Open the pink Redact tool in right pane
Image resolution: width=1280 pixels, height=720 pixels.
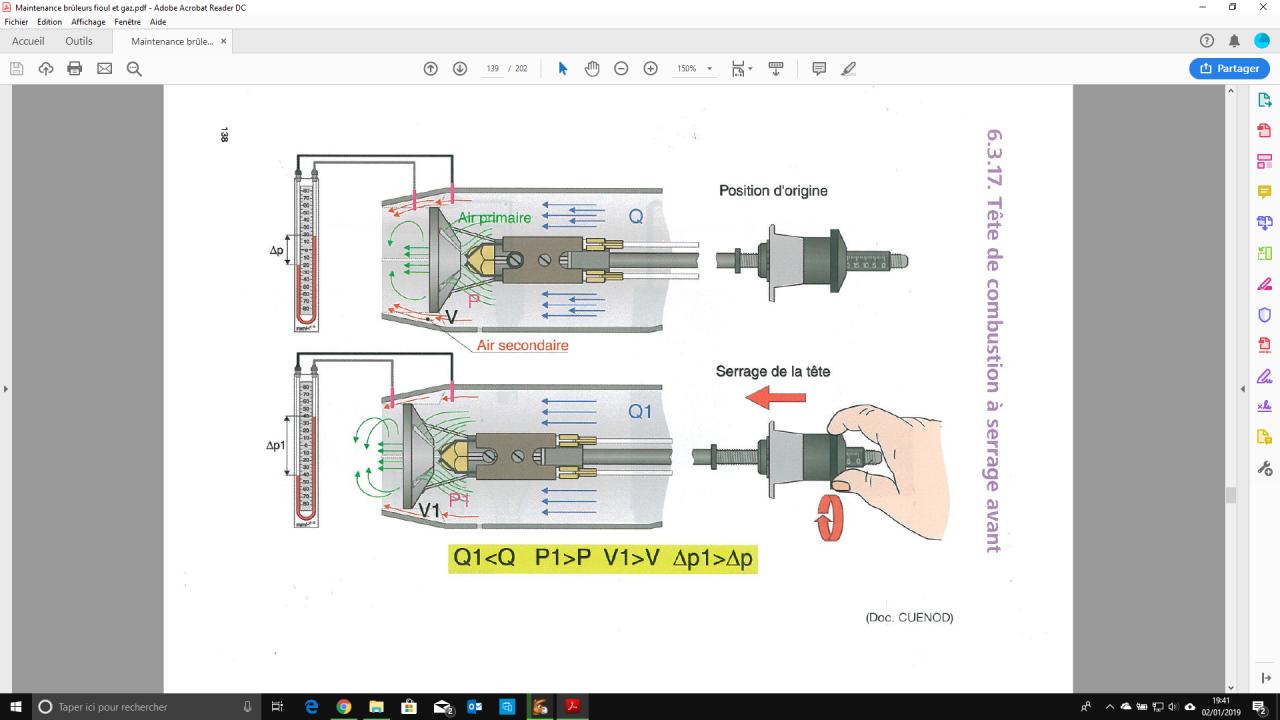tap(1264, 285)
